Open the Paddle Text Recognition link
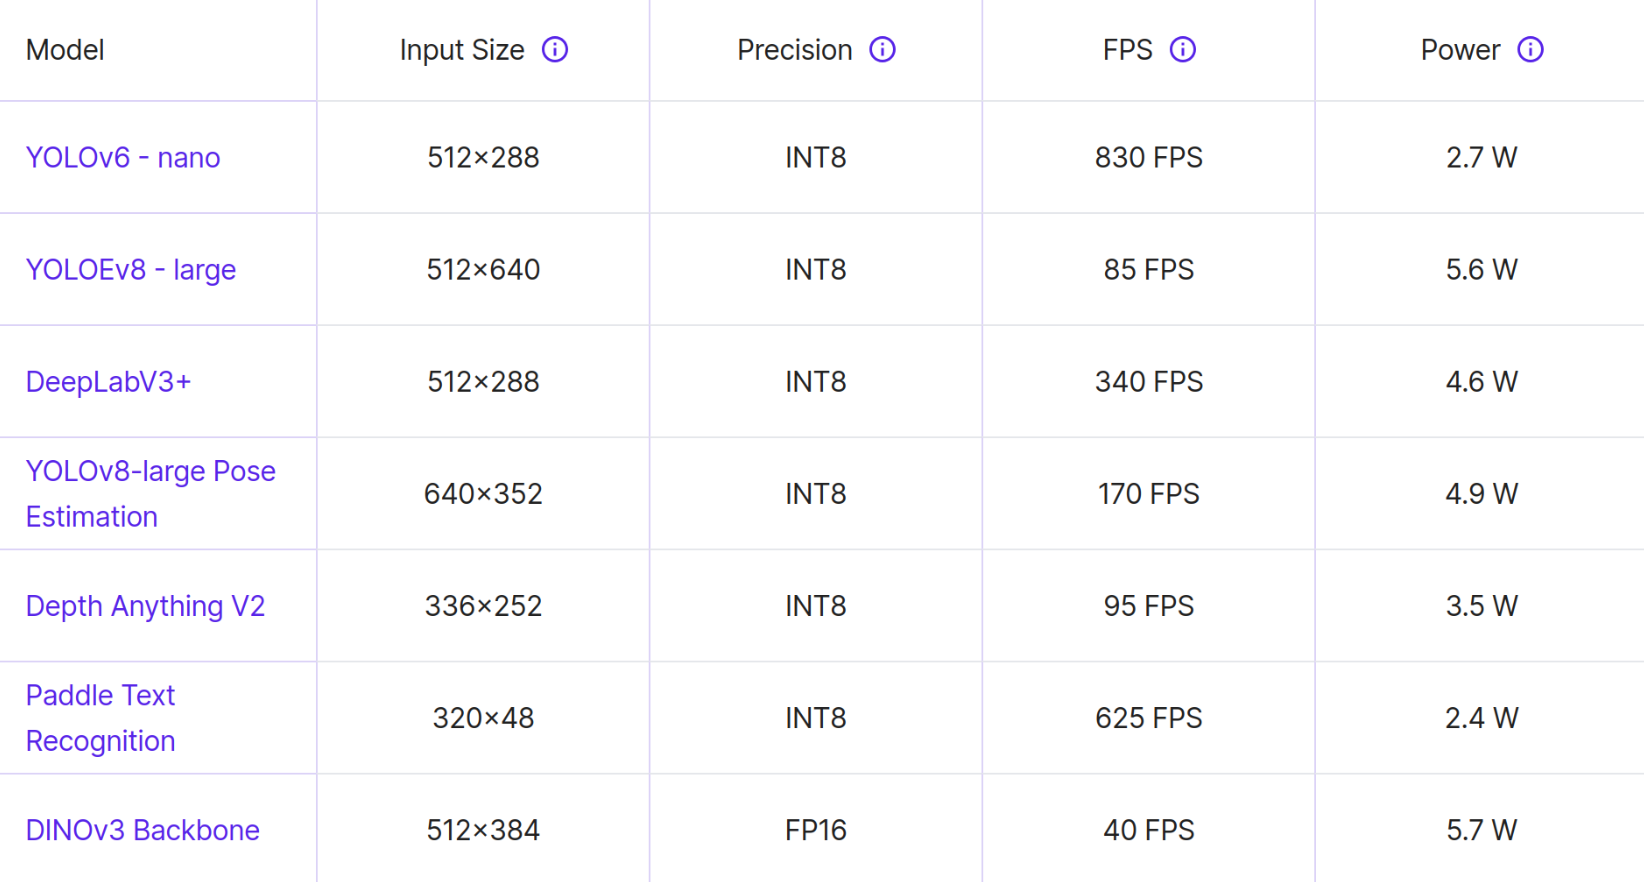 100,696
